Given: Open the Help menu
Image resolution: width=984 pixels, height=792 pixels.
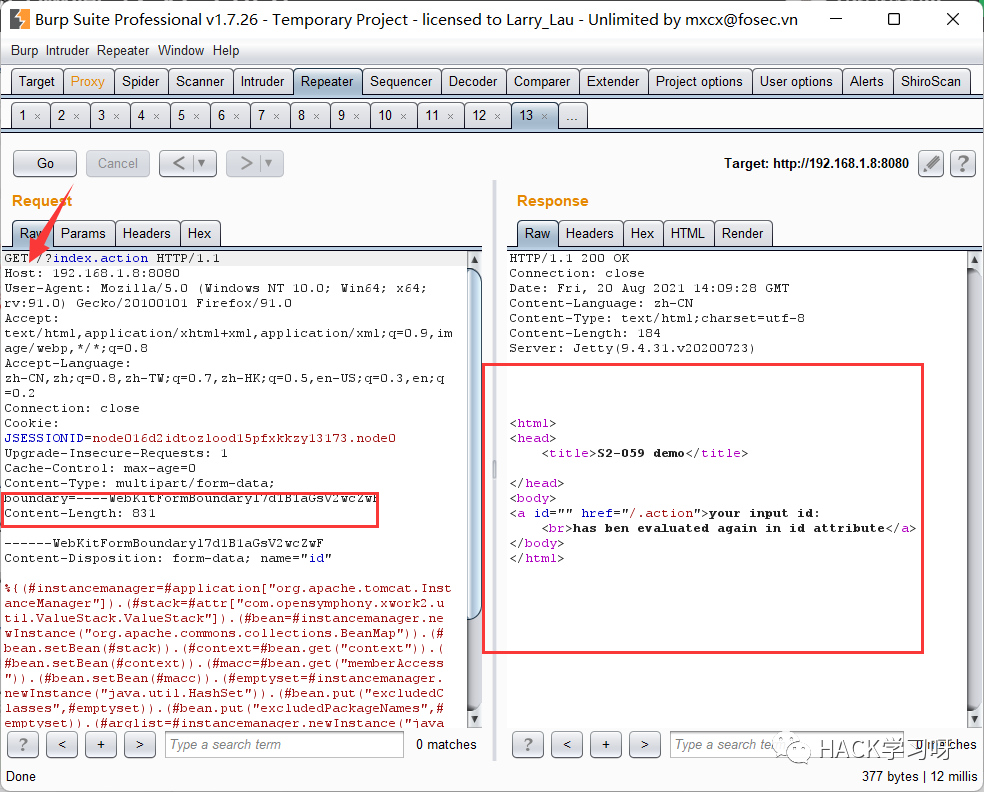Looking at the screenshot, I should click(226, 50).
